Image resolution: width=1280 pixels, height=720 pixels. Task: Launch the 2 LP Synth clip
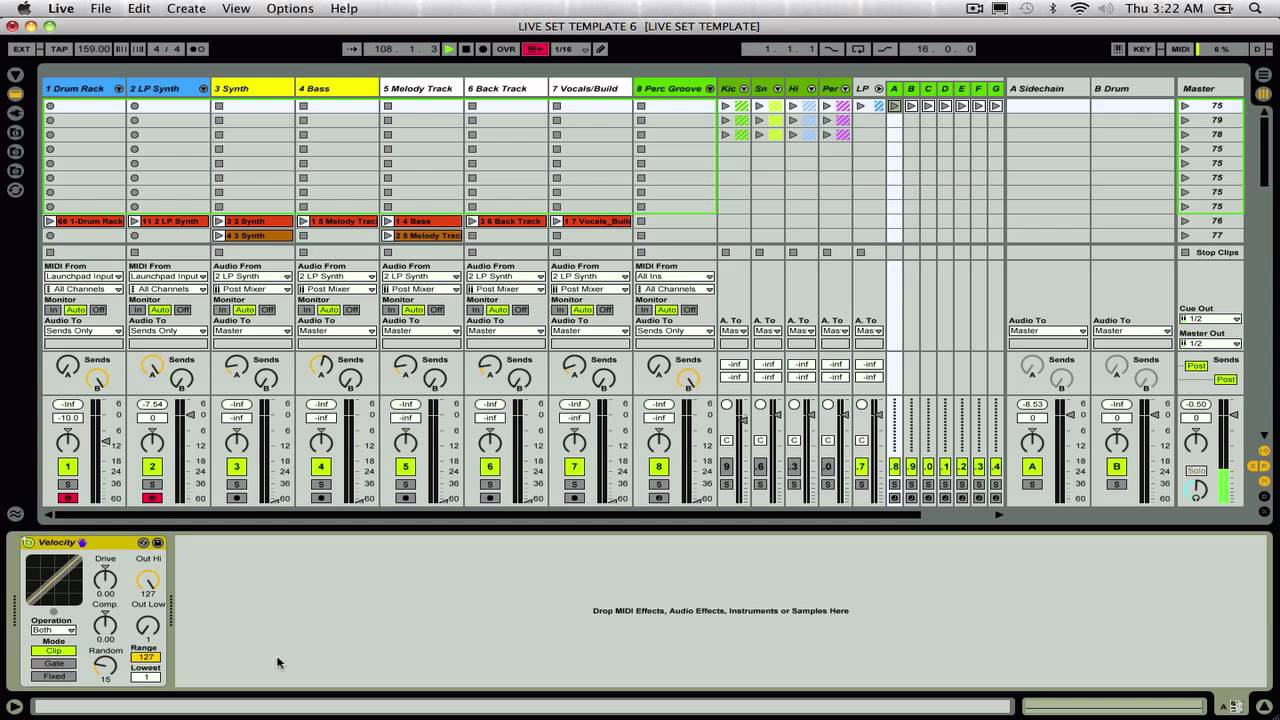coord(135,221)
